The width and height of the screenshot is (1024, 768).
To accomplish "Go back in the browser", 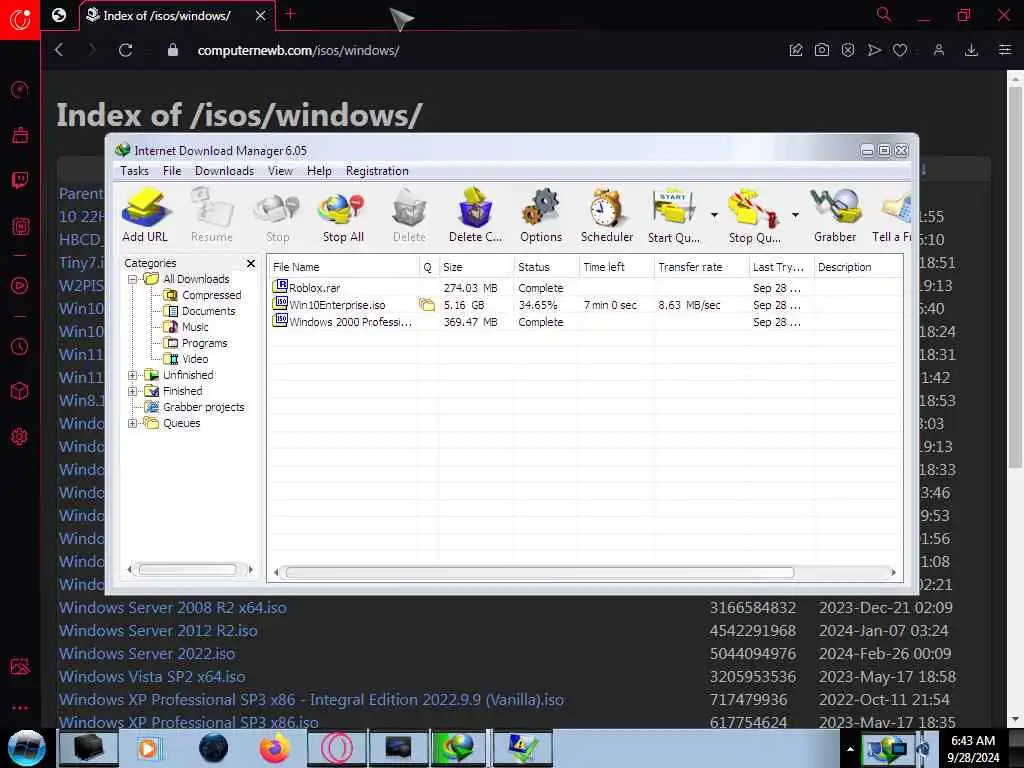I will click(59, 50).
